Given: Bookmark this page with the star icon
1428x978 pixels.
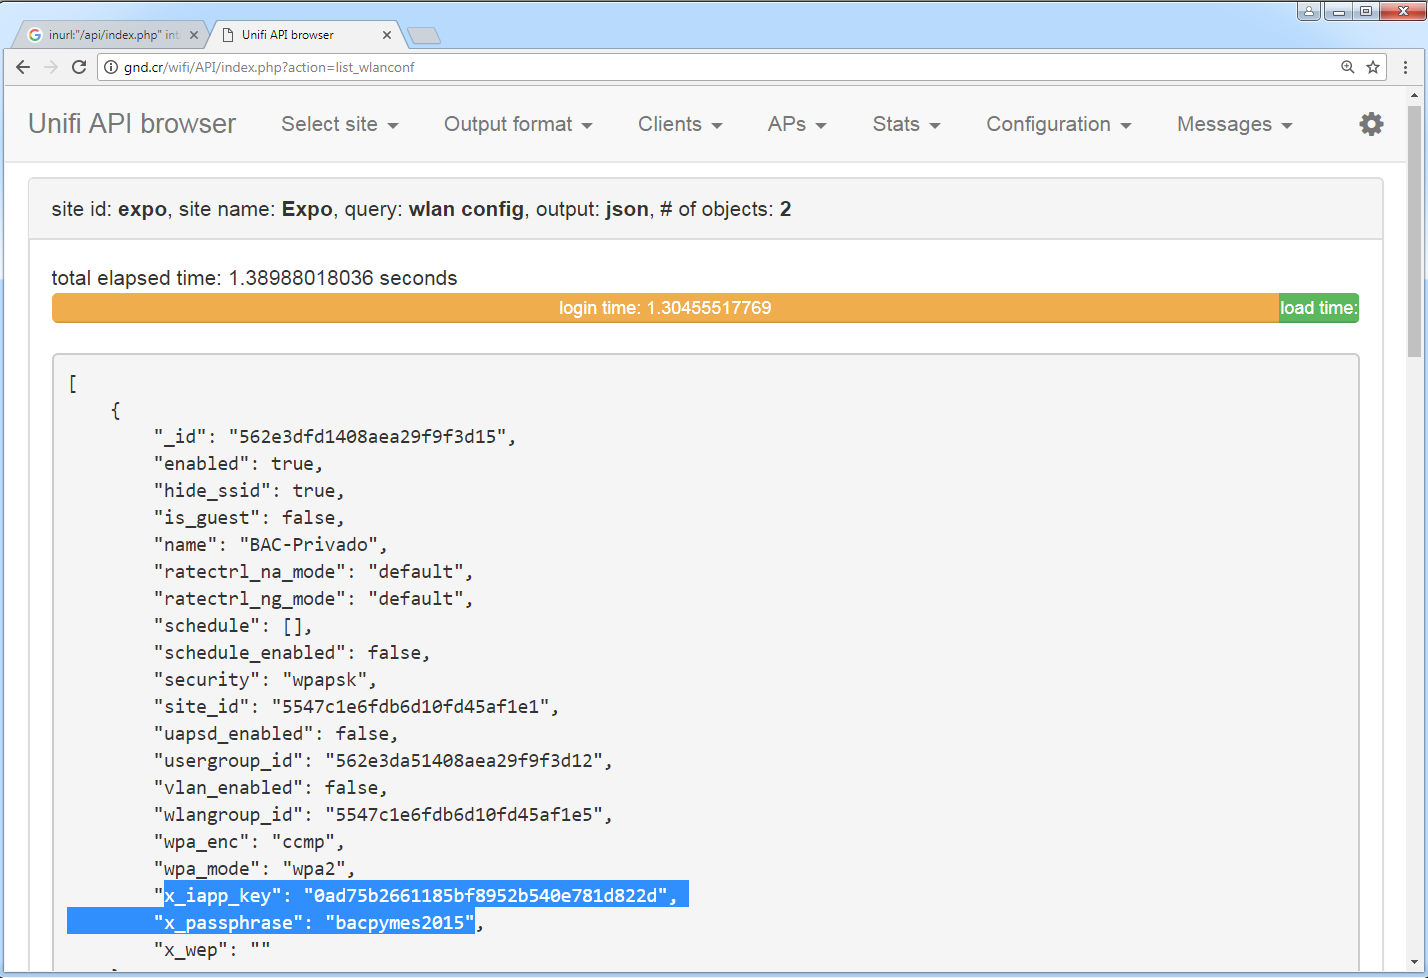Looking at the screenshot, I should pyautogui.click(x=1373, y=67).
